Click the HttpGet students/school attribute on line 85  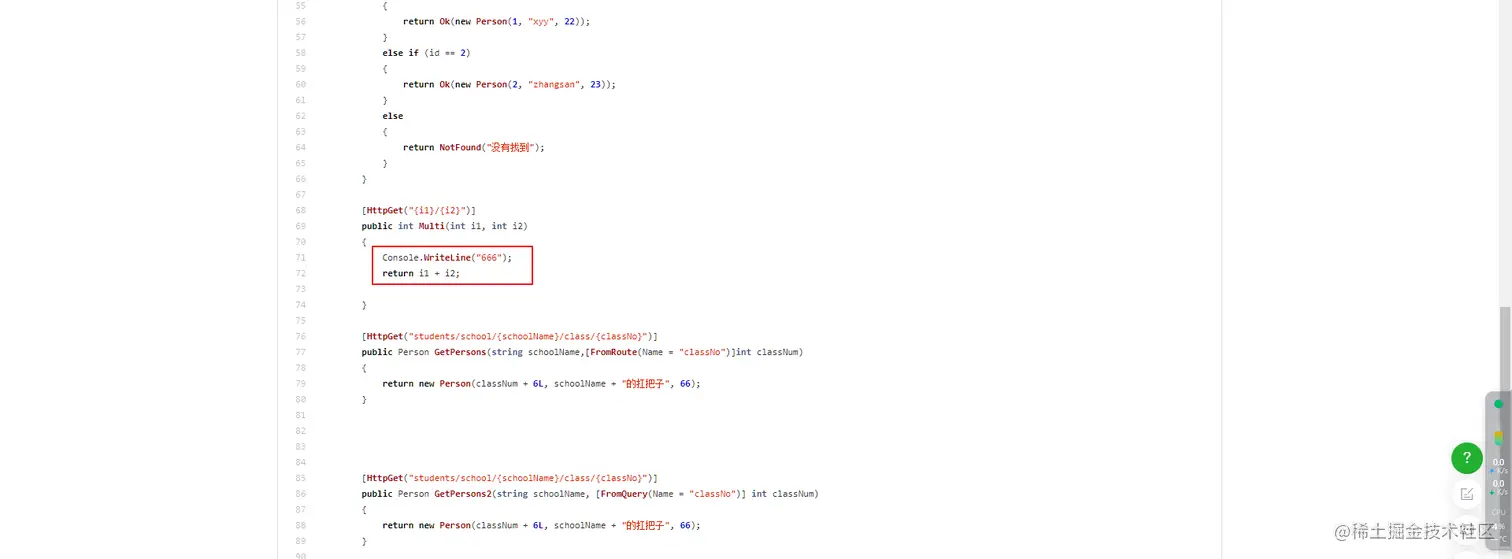pos(509,478)
